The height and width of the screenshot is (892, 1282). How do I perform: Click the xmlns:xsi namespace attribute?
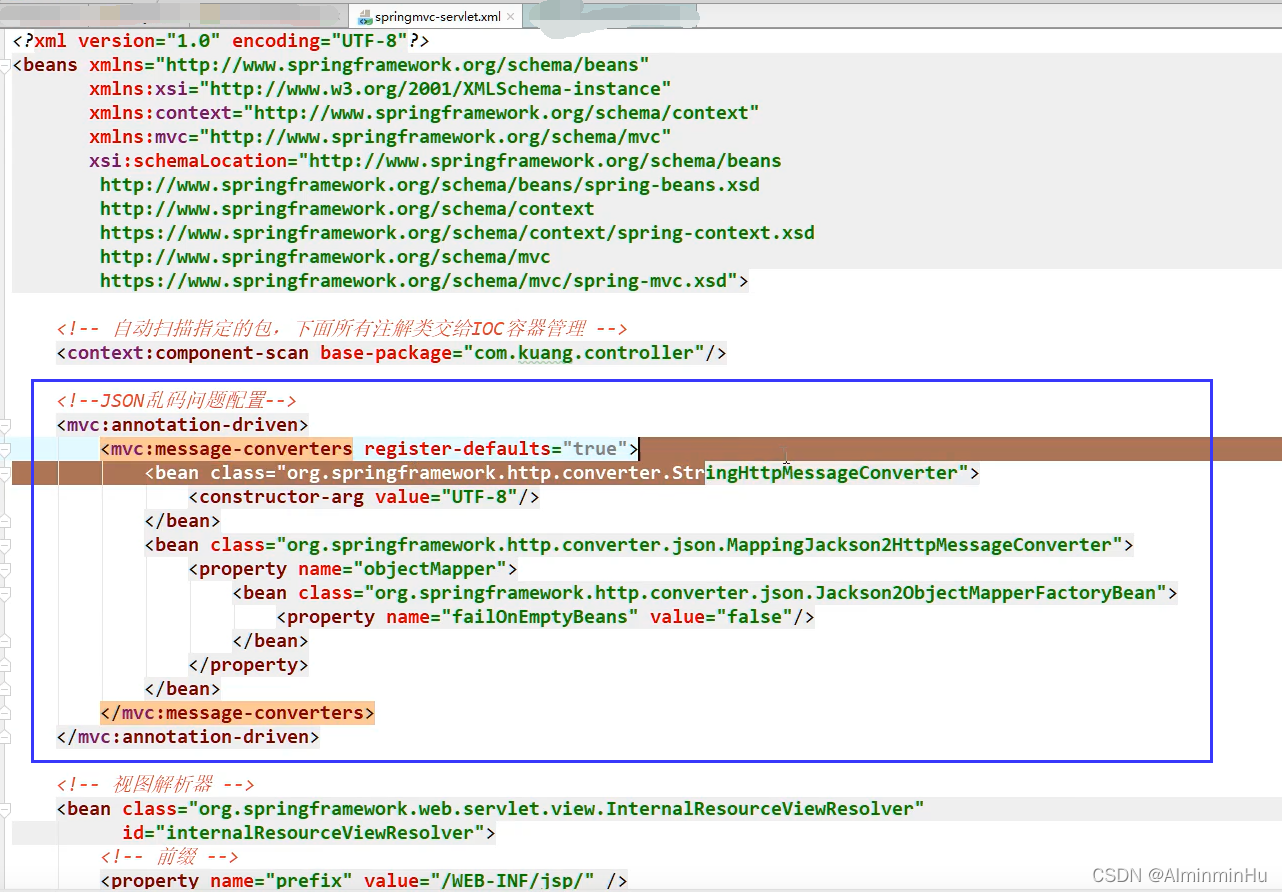tap(380, 89)
